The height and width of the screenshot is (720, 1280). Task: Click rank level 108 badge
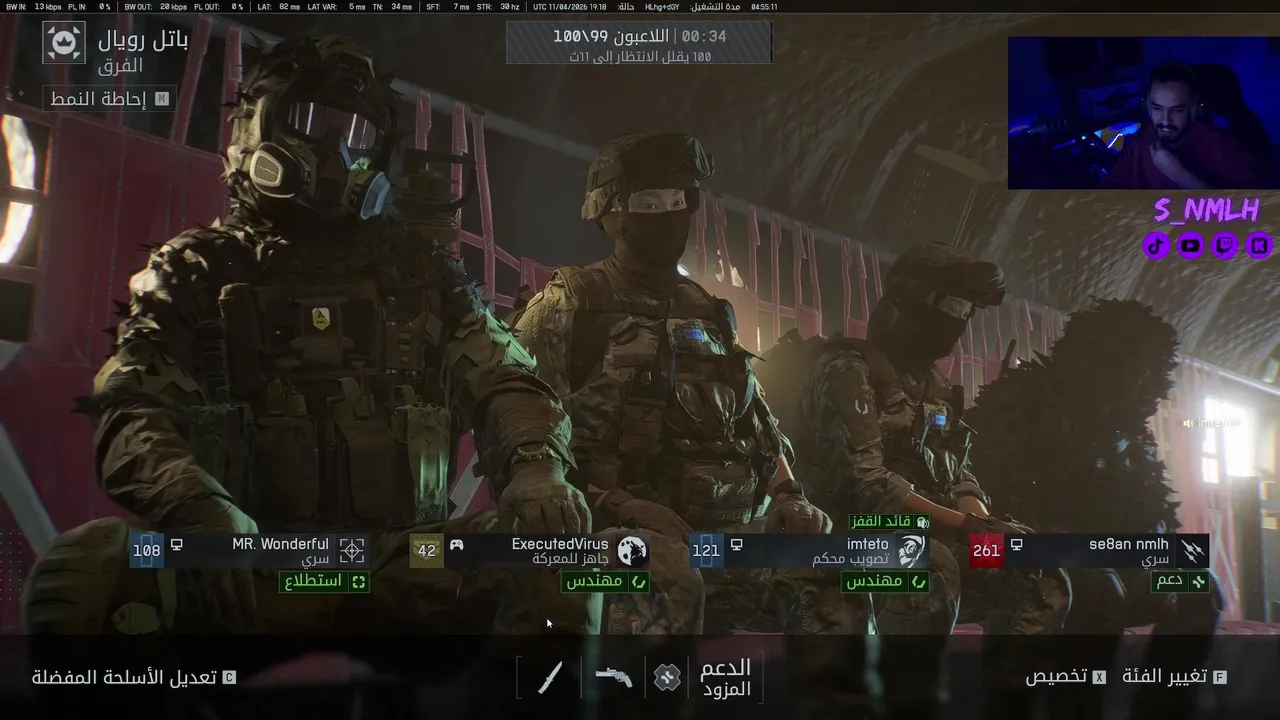click(x=146, y=550)
